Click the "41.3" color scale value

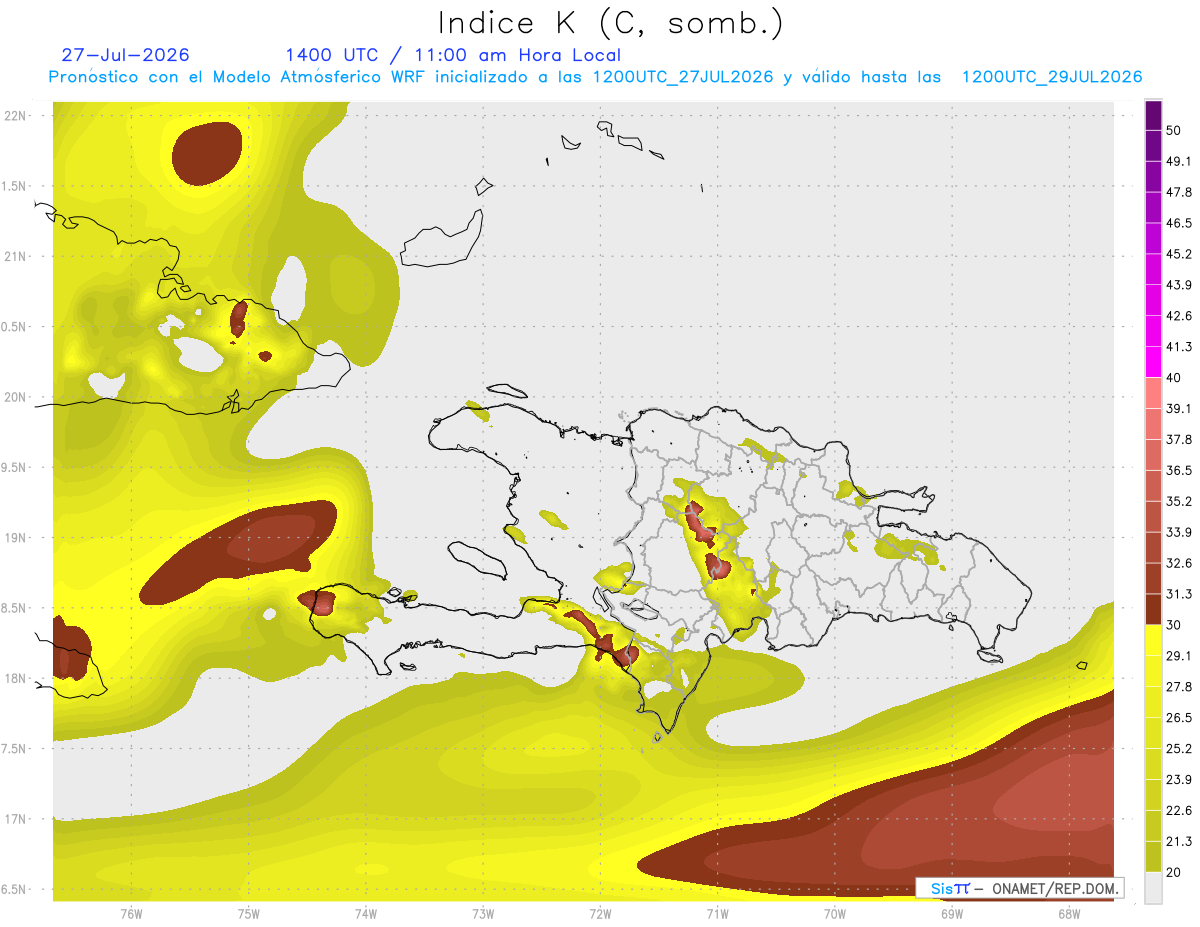[1179, 347]
